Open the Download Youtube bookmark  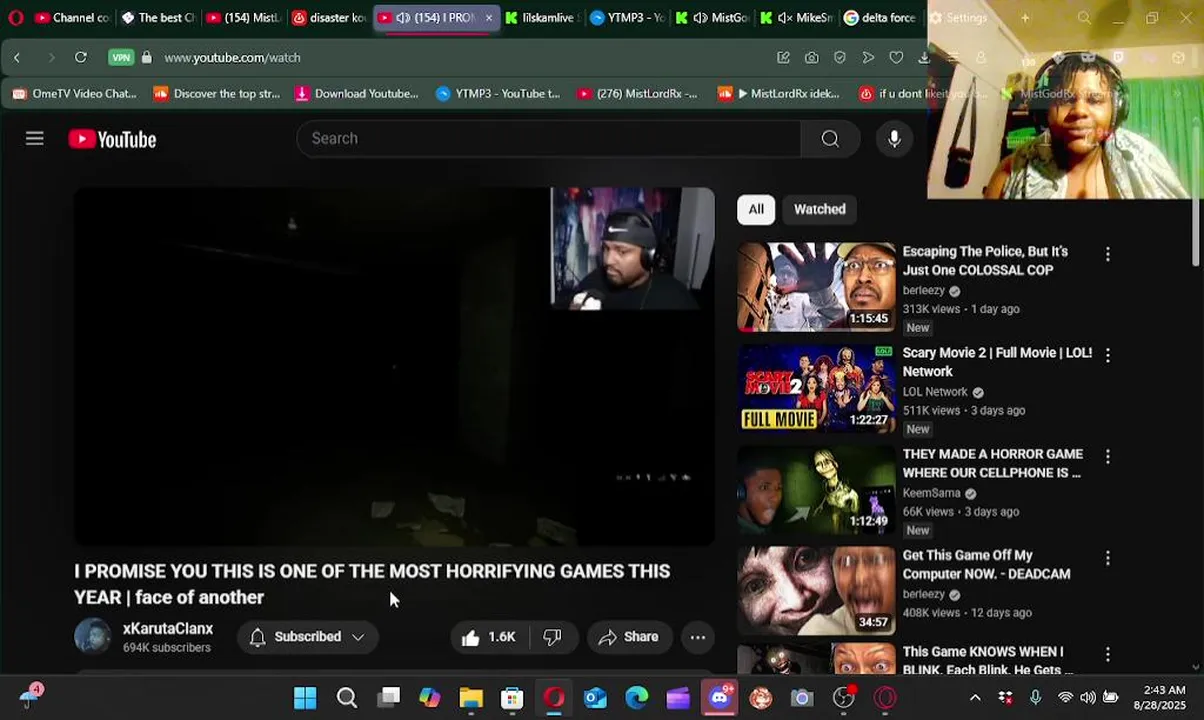point(357,94)
